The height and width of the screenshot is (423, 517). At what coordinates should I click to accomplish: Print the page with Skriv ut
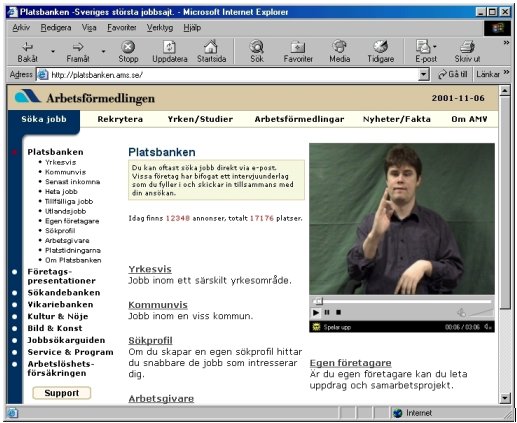pyautogui.click(x=467, y=52)
